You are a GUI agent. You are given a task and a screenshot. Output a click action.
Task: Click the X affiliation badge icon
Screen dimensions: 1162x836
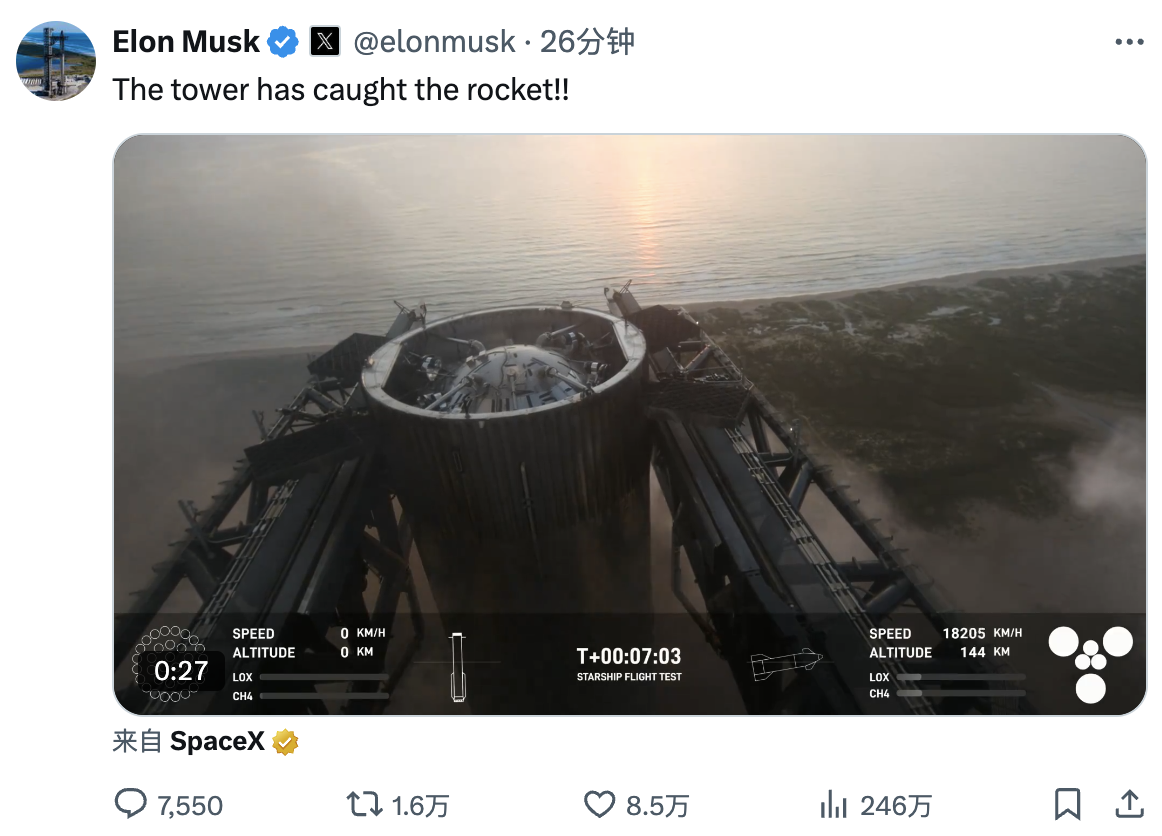click(x=325, y=42)
